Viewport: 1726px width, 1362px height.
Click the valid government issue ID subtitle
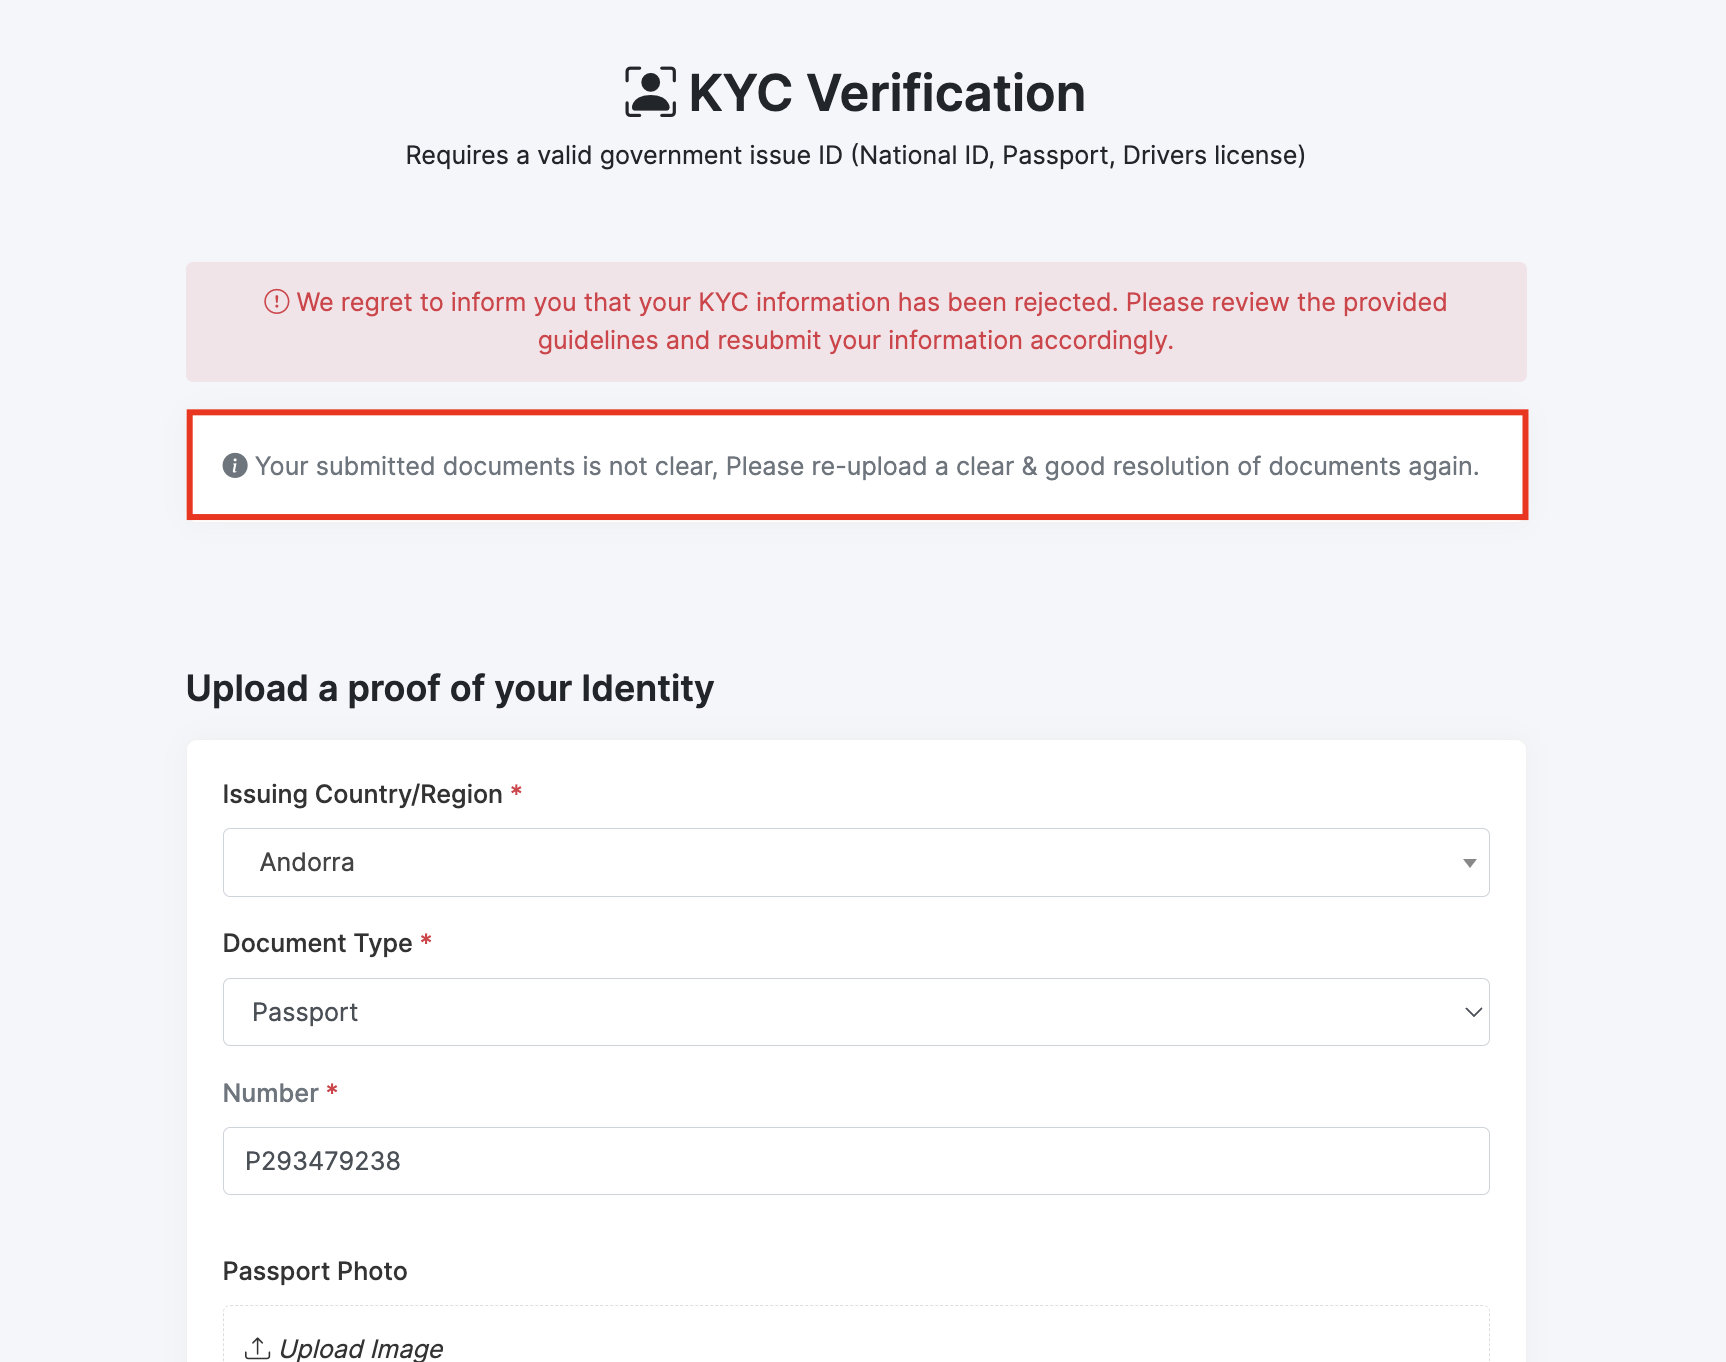(855, 155)
